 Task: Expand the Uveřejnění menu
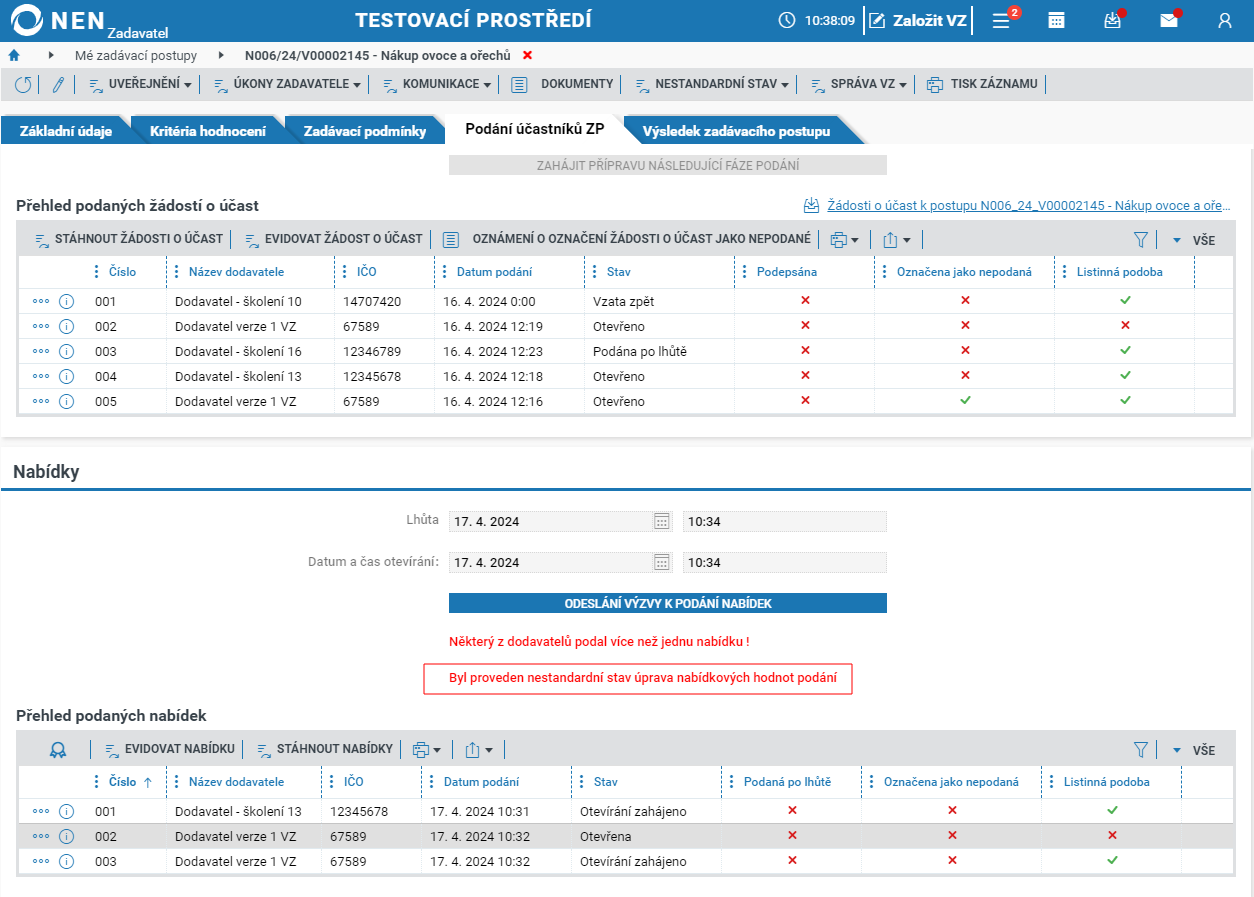coord(140,85)
